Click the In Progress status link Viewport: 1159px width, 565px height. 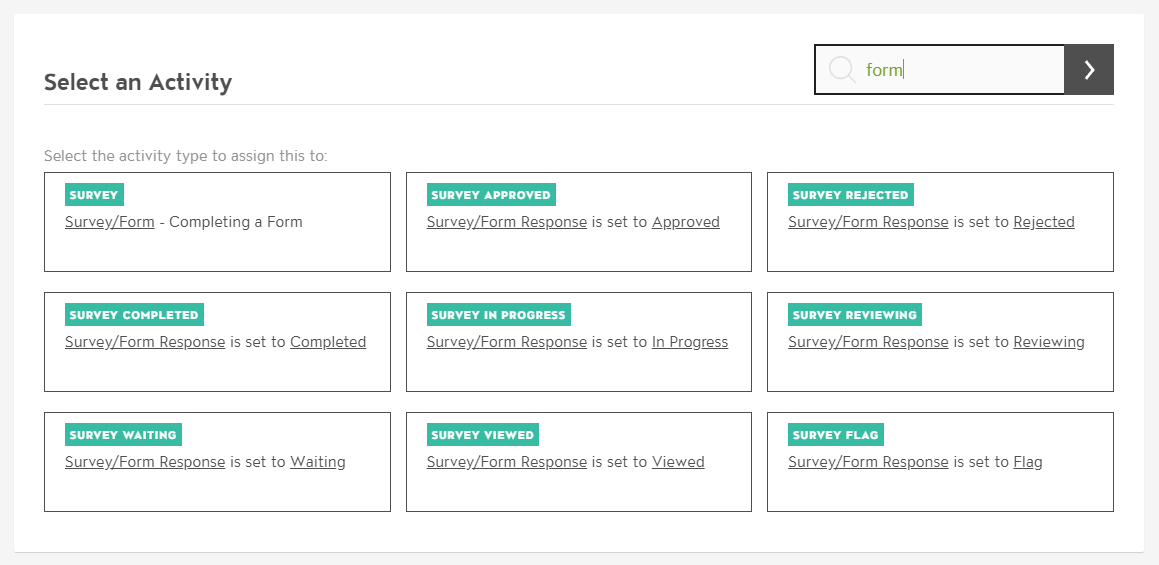pos(690,342)
